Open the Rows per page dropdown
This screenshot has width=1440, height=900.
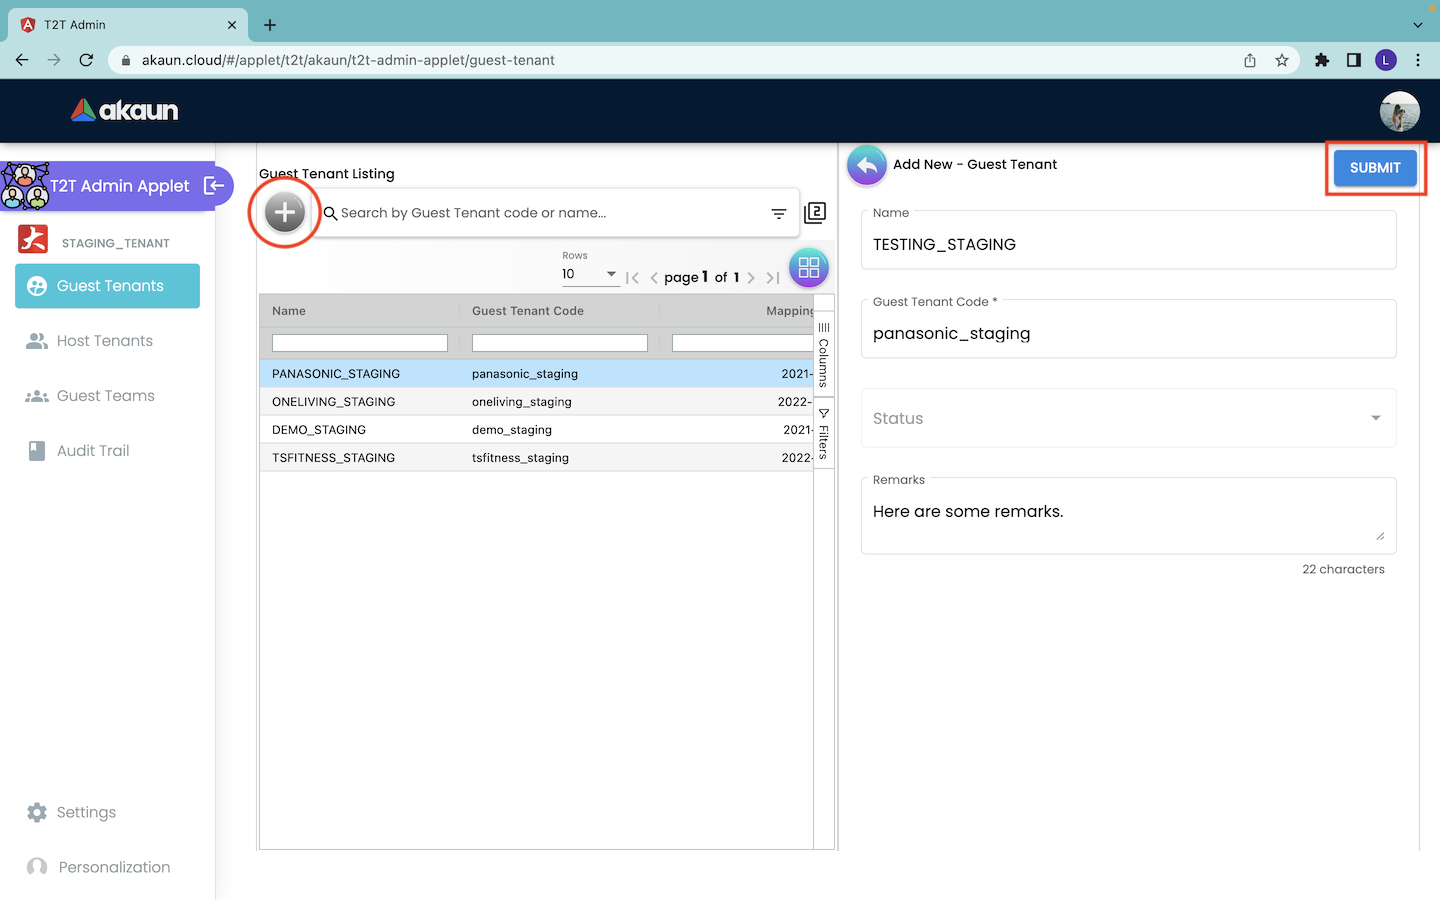pyautogui.click(x=590, y=274)
